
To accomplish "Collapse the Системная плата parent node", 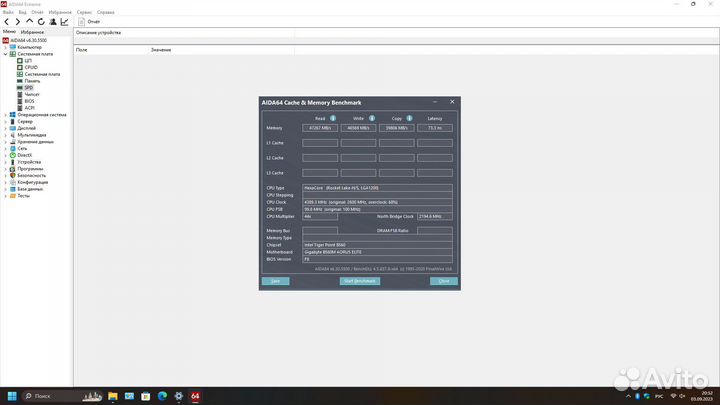I will [x=6, y=54].
